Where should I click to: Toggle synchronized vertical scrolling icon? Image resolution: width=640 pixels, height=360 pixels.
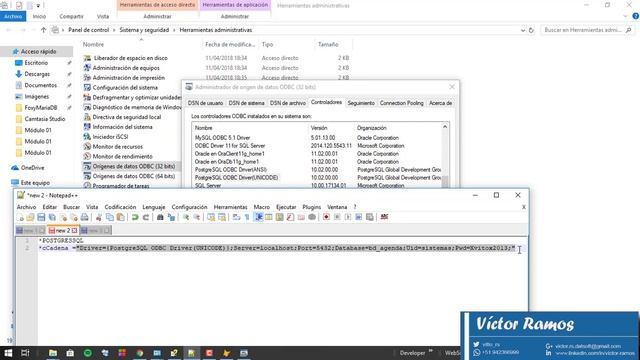[x=211, y=217]
